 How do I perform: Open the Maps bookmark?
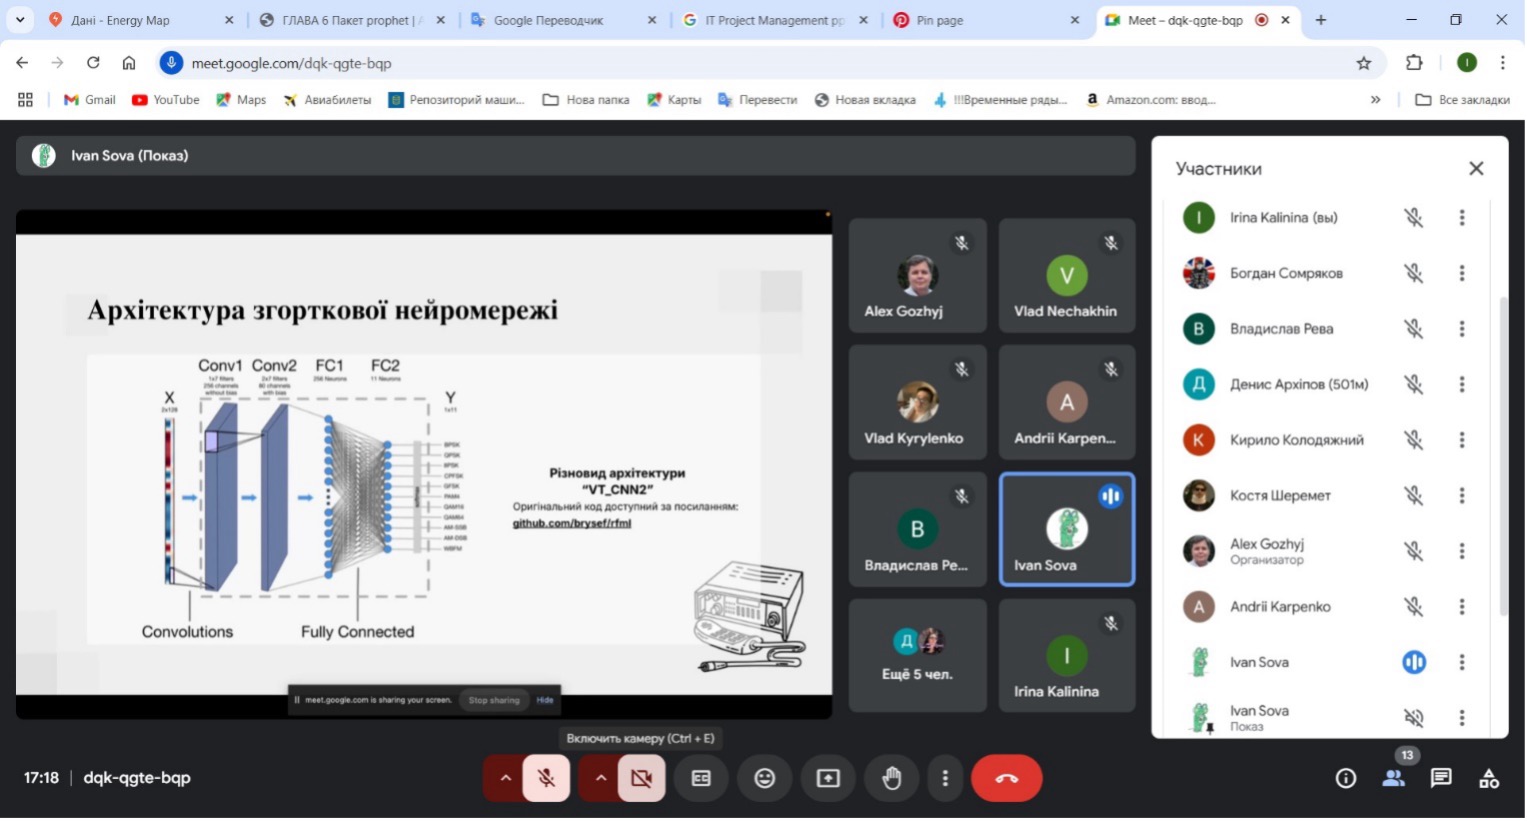click(x=241, y=100)
